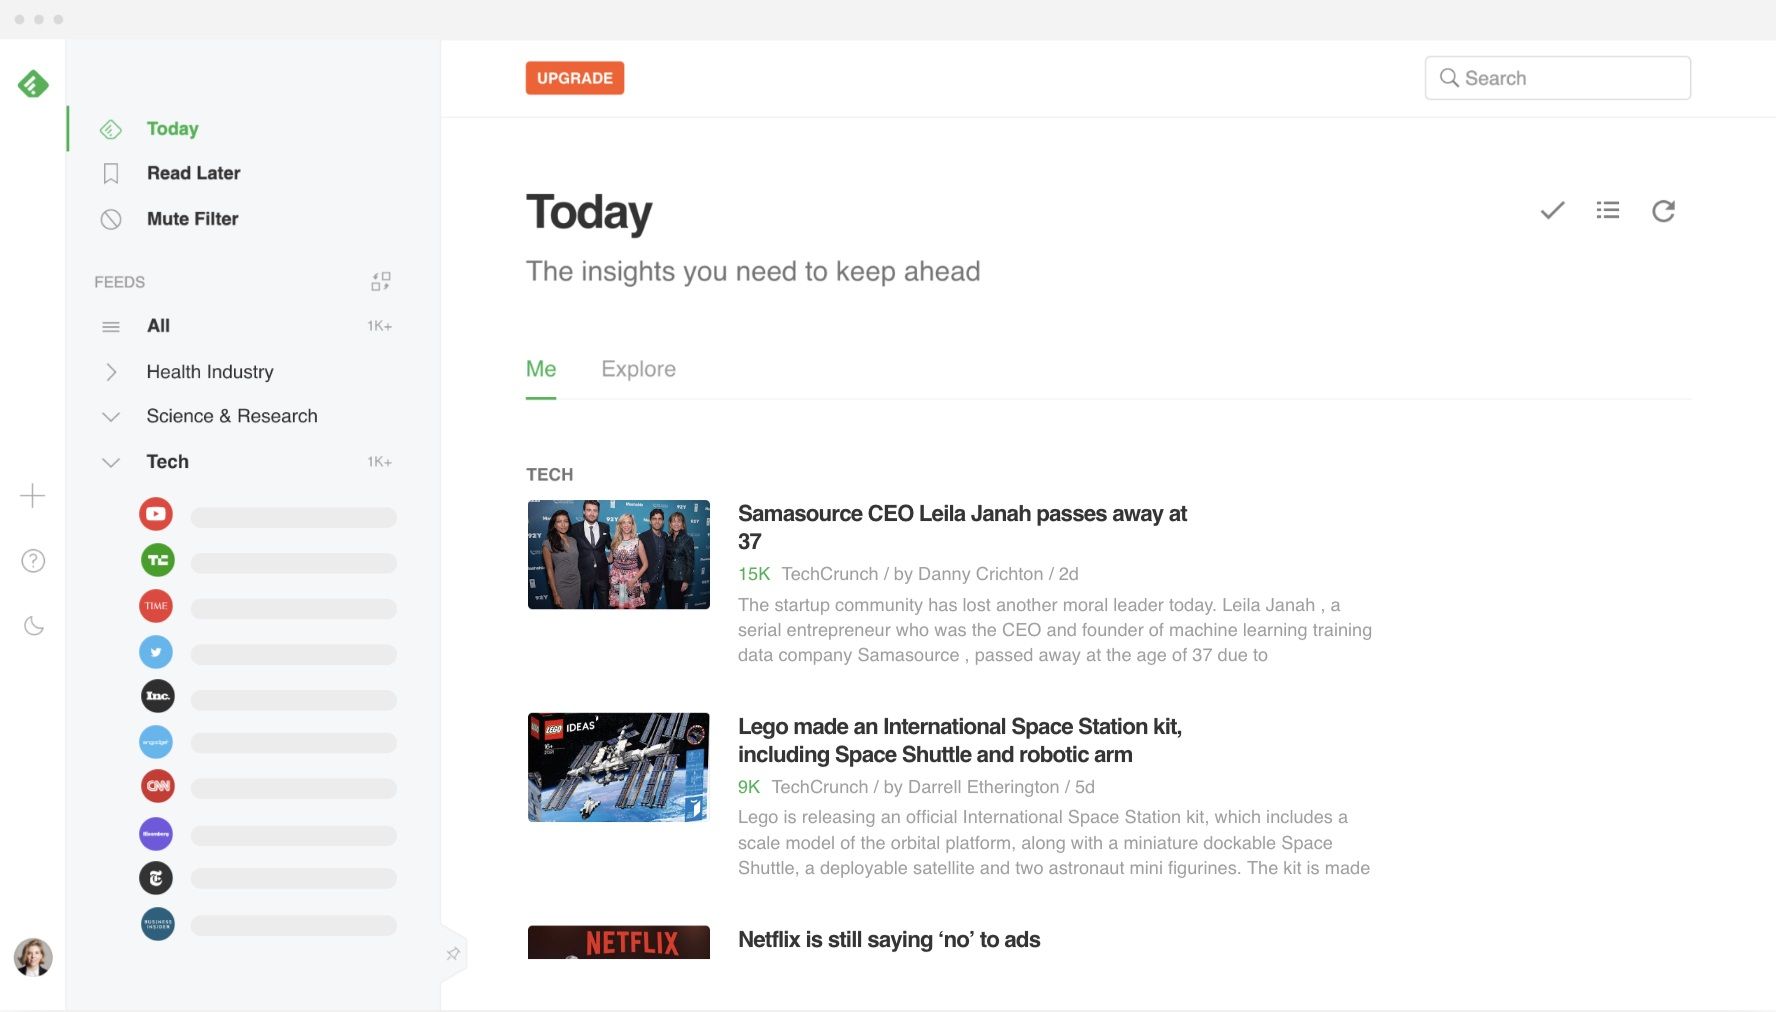Viewport: 1776px width, 1012px height.
Task: Click the orange UPGRADE button
Action: tap(575, 77)
